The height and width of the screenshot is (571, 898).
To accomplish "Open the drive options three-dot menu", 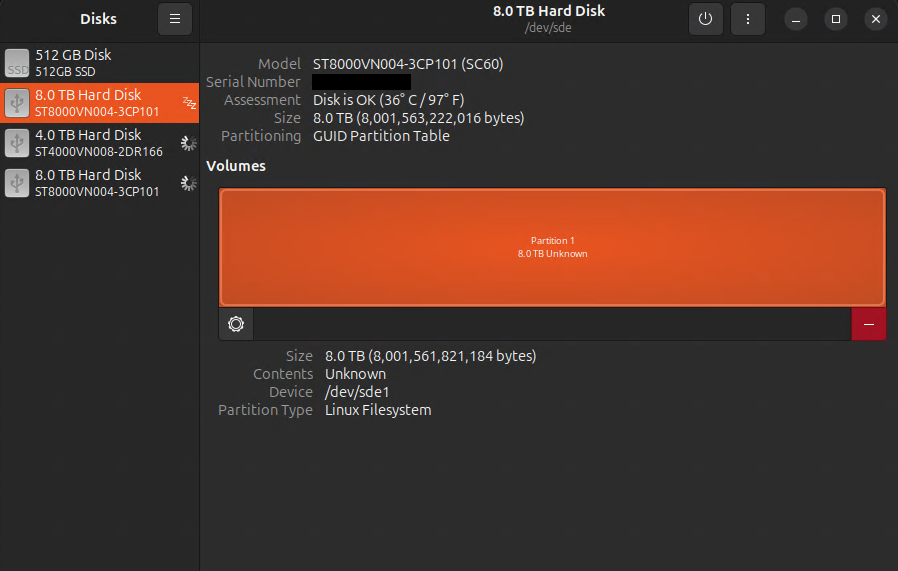I will pos(748,19).
